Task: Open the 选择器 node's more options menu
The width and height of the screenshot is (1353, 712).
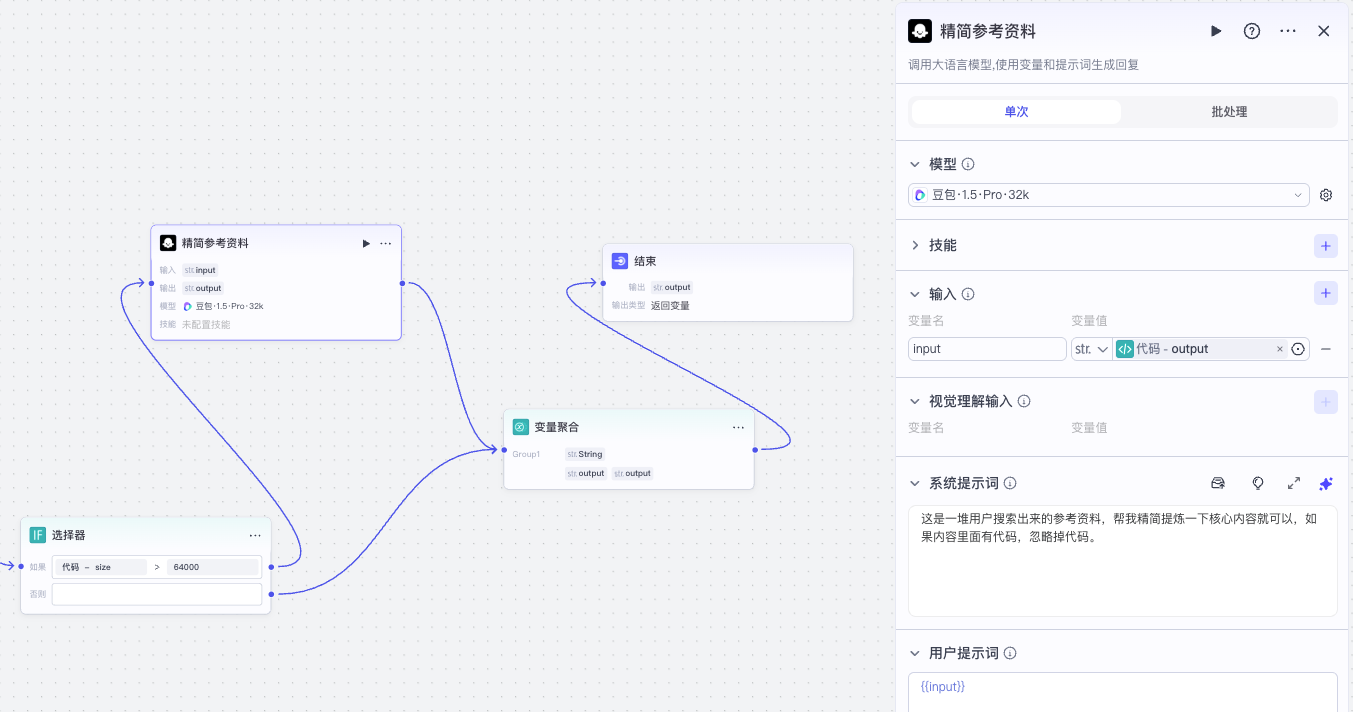Action: (x=255, y=534)
